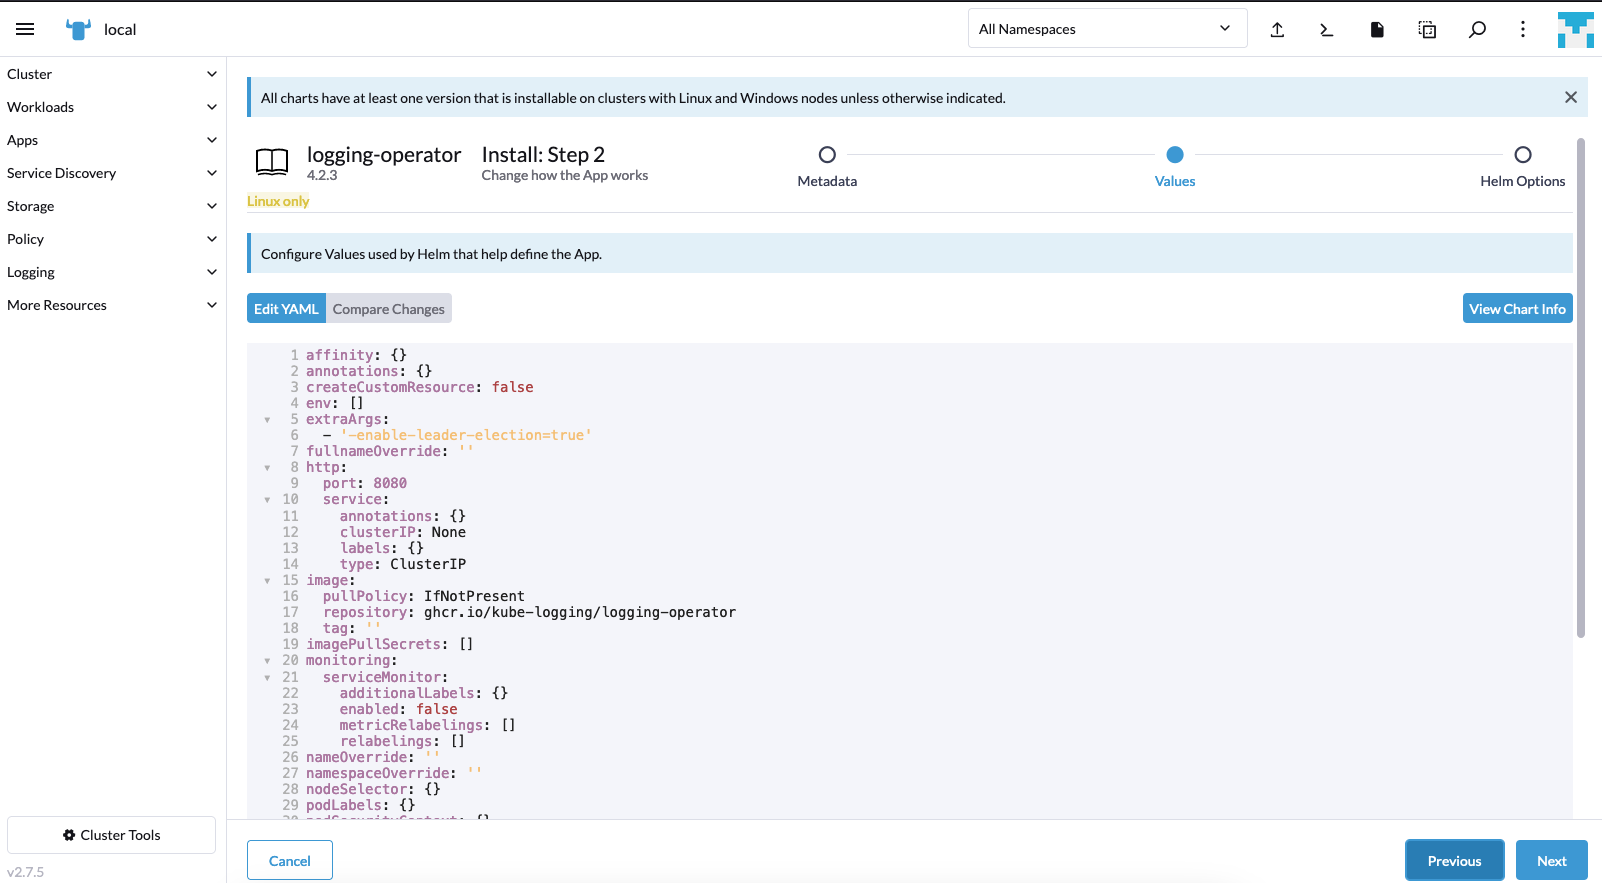This screenshot has width=1602, height=883.
Task: Collapse the image YAML block fold arrow
Action: click(x=267, y=581)
